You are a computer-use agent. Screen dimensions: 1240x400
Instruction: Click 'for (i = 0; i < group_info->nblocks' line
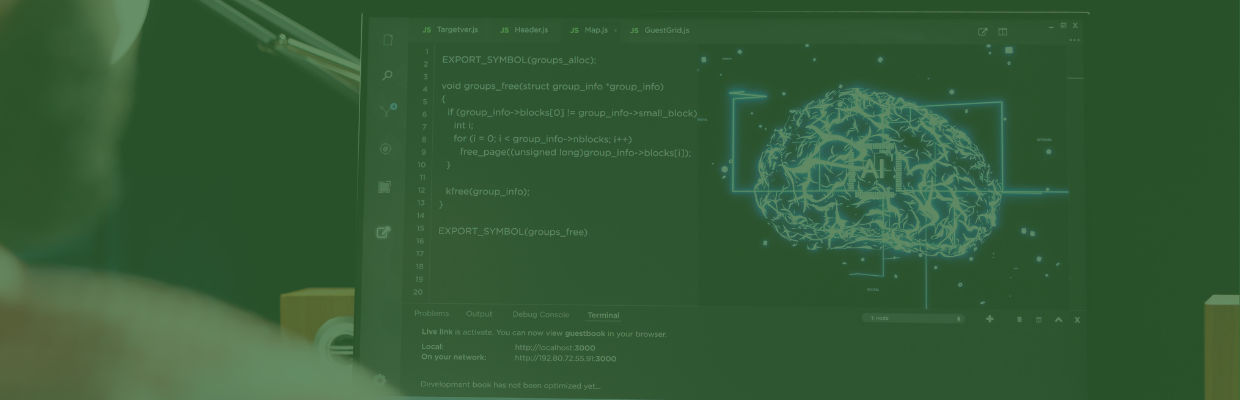click(x=543, y=139)
